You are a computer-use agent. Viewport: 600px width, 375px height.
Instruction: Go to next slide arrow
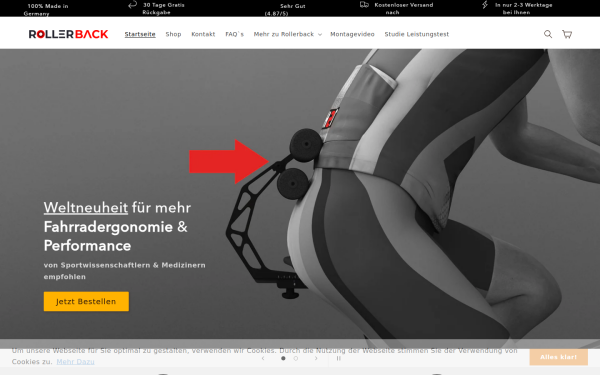(316, 358)
